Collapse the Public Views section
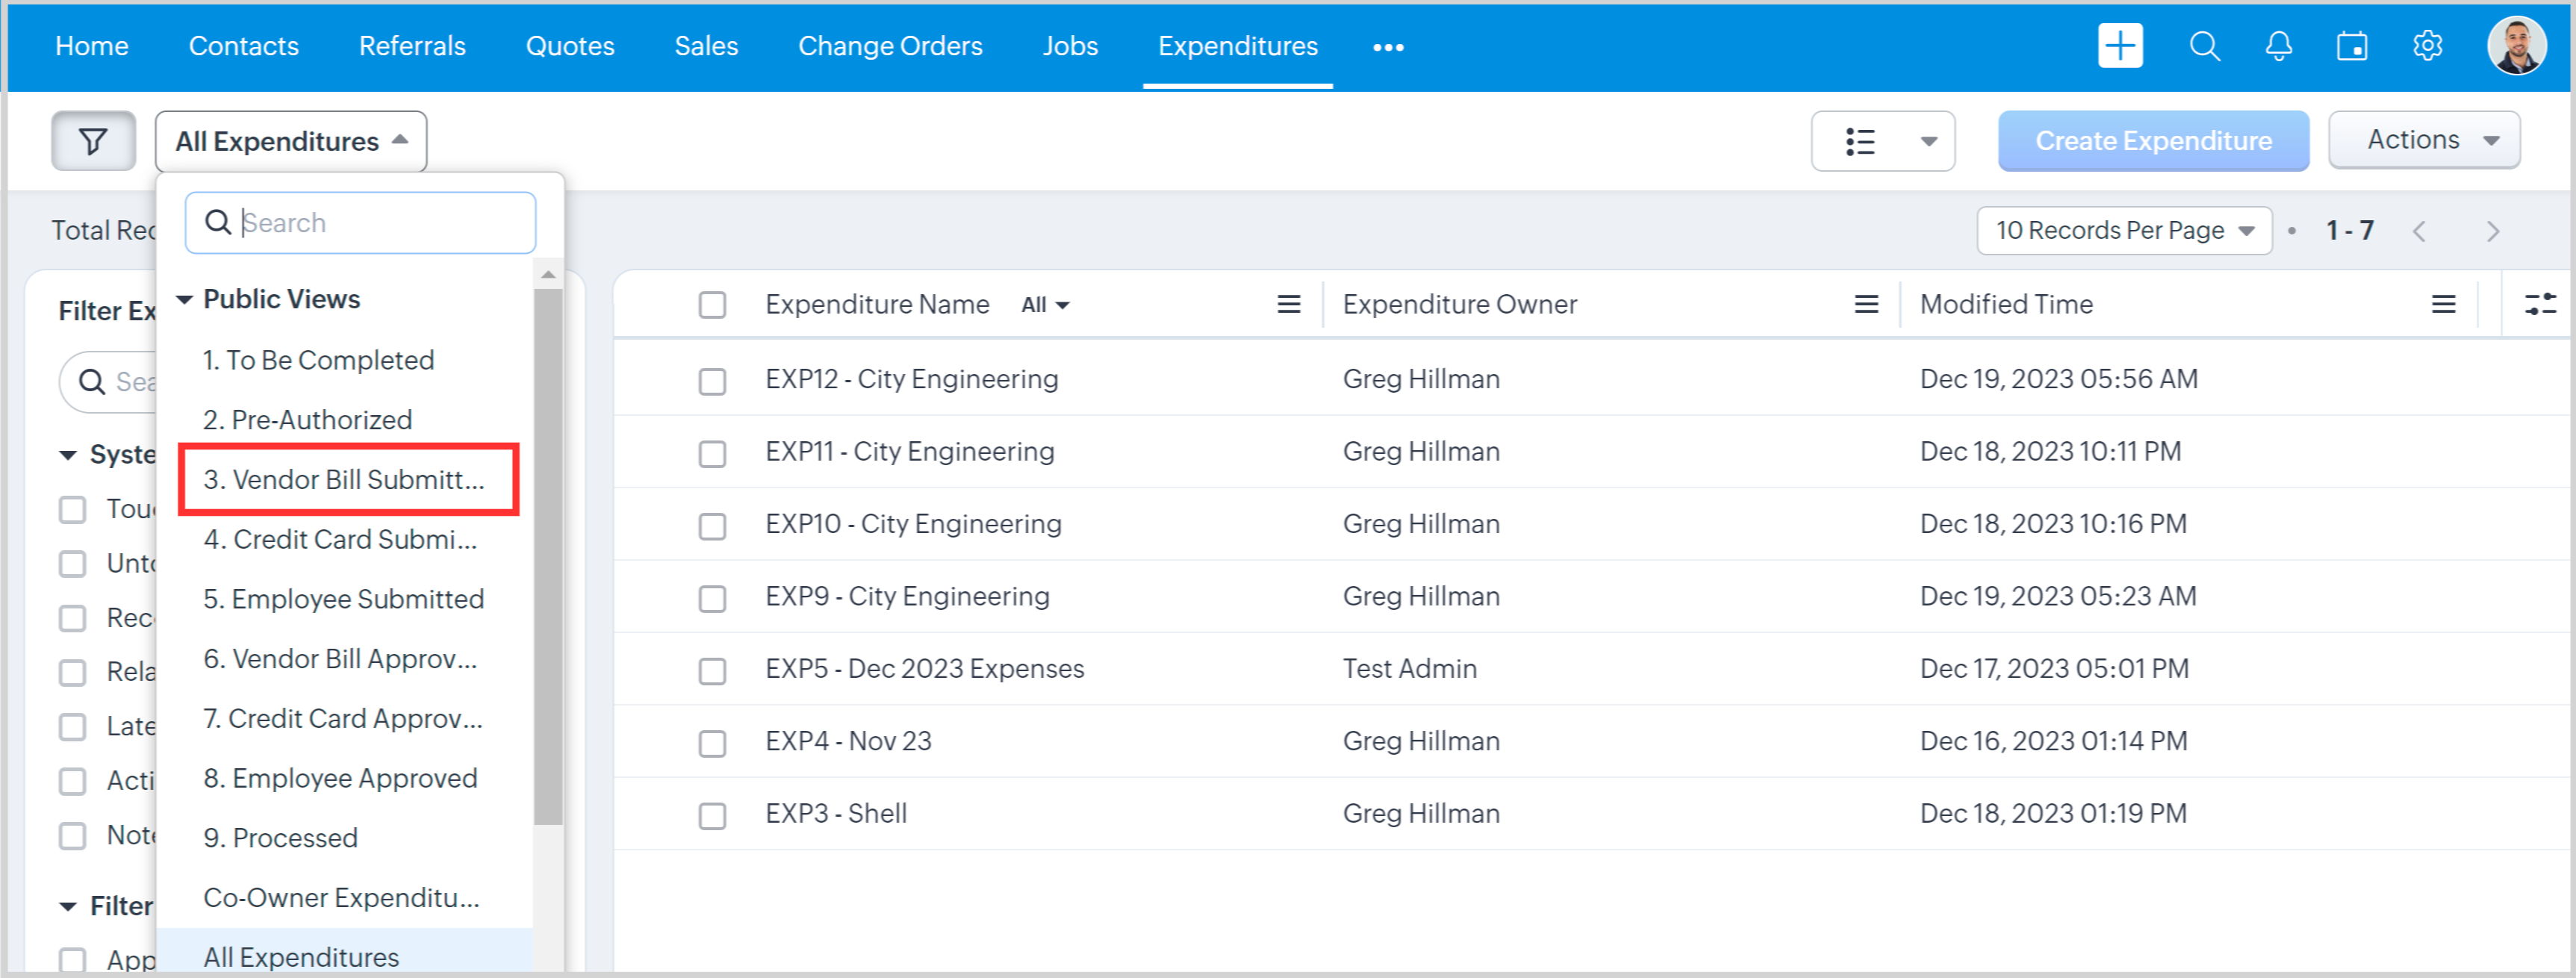This screenshot has height=978, width=2576. pyautogui.click(x=185, y=299)
